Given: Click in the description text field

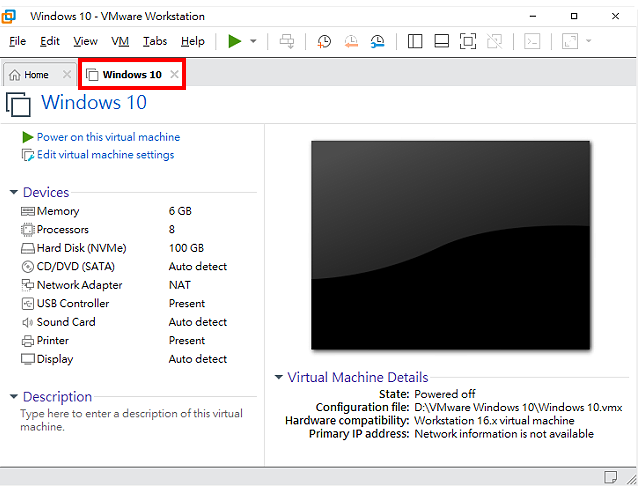Looking at the screenshot, I should click(x=131, y=420).
